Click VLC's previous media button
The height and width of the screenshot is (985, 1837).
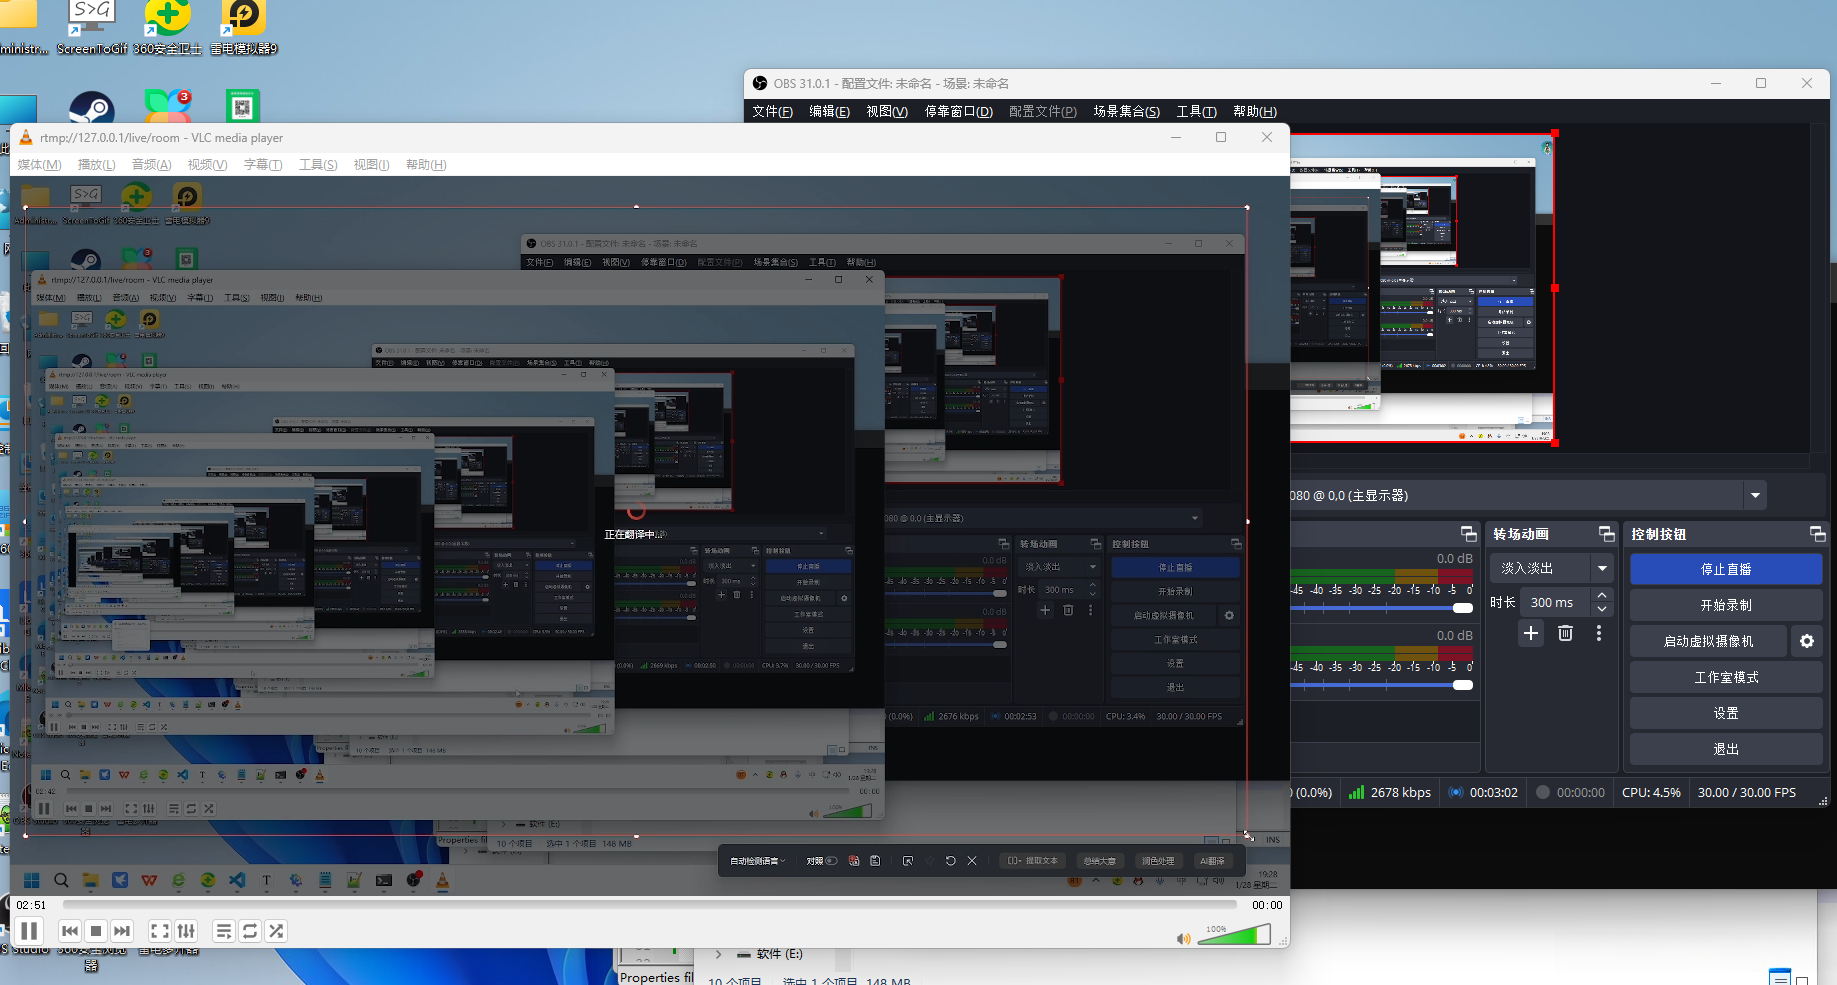(x=70, y=931)
